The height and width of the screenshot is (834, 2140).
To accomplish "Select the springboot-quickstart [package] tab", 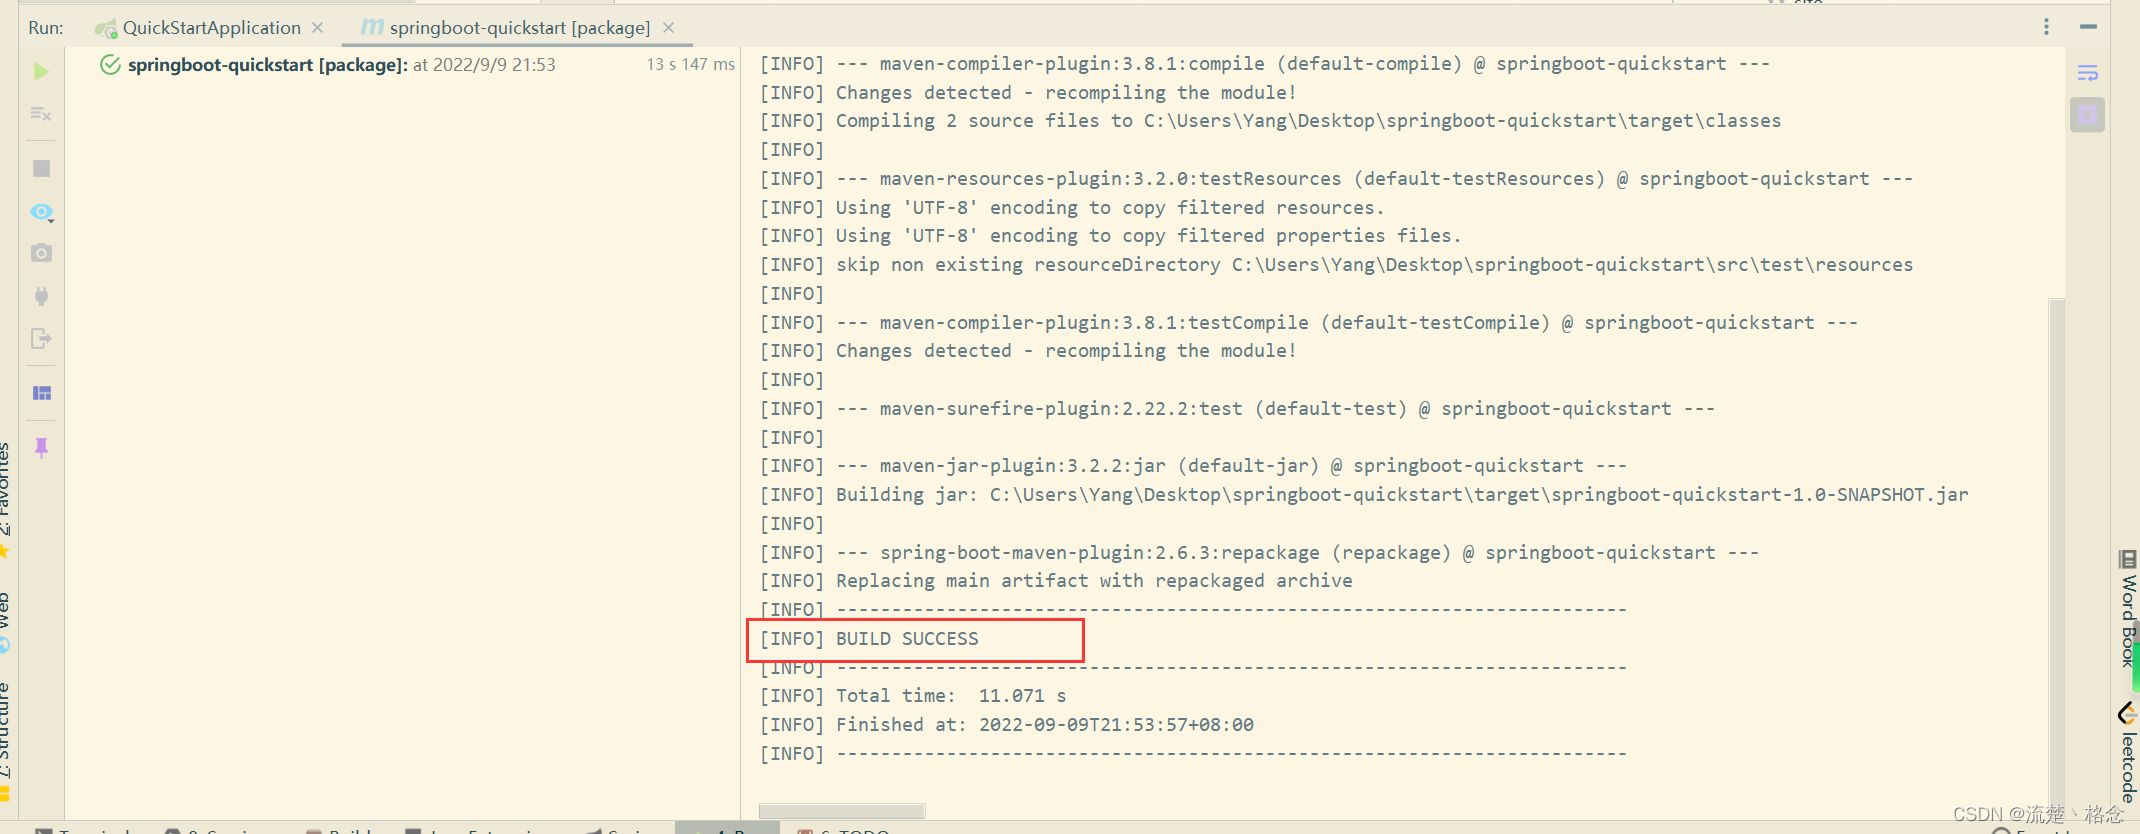I will coord(519,28).
